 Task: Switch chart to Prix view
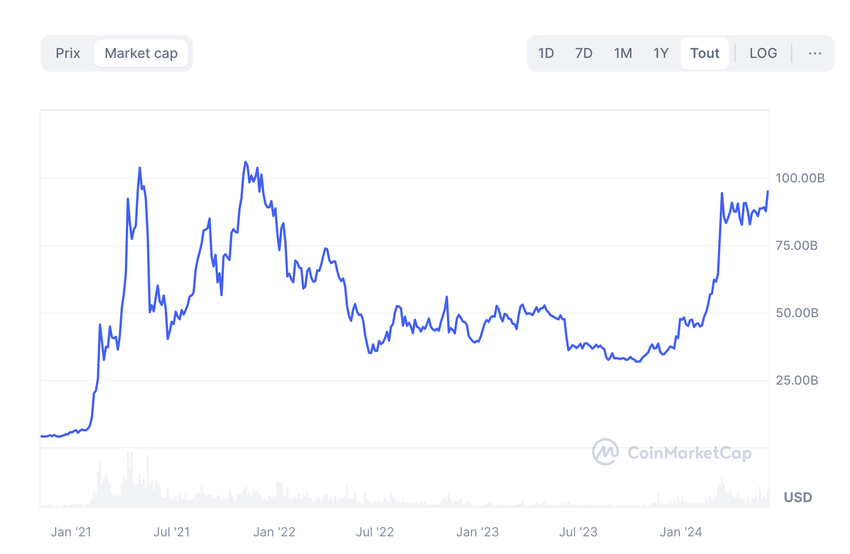tap(68, 53)
